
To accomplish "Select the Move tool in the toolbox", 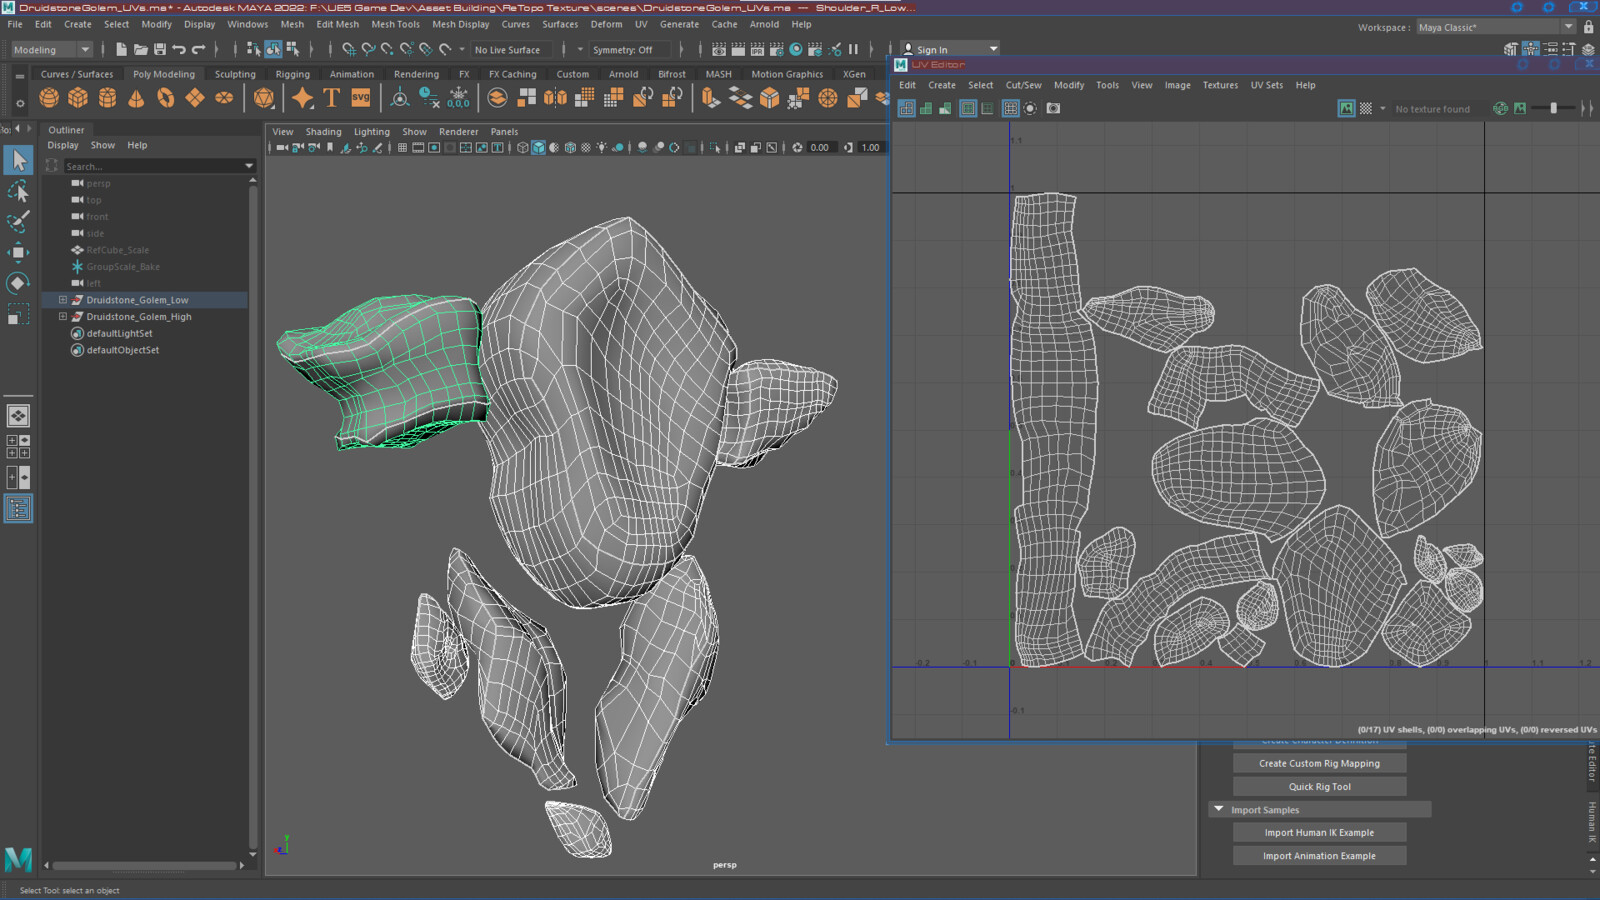I will tap(18, 252).
